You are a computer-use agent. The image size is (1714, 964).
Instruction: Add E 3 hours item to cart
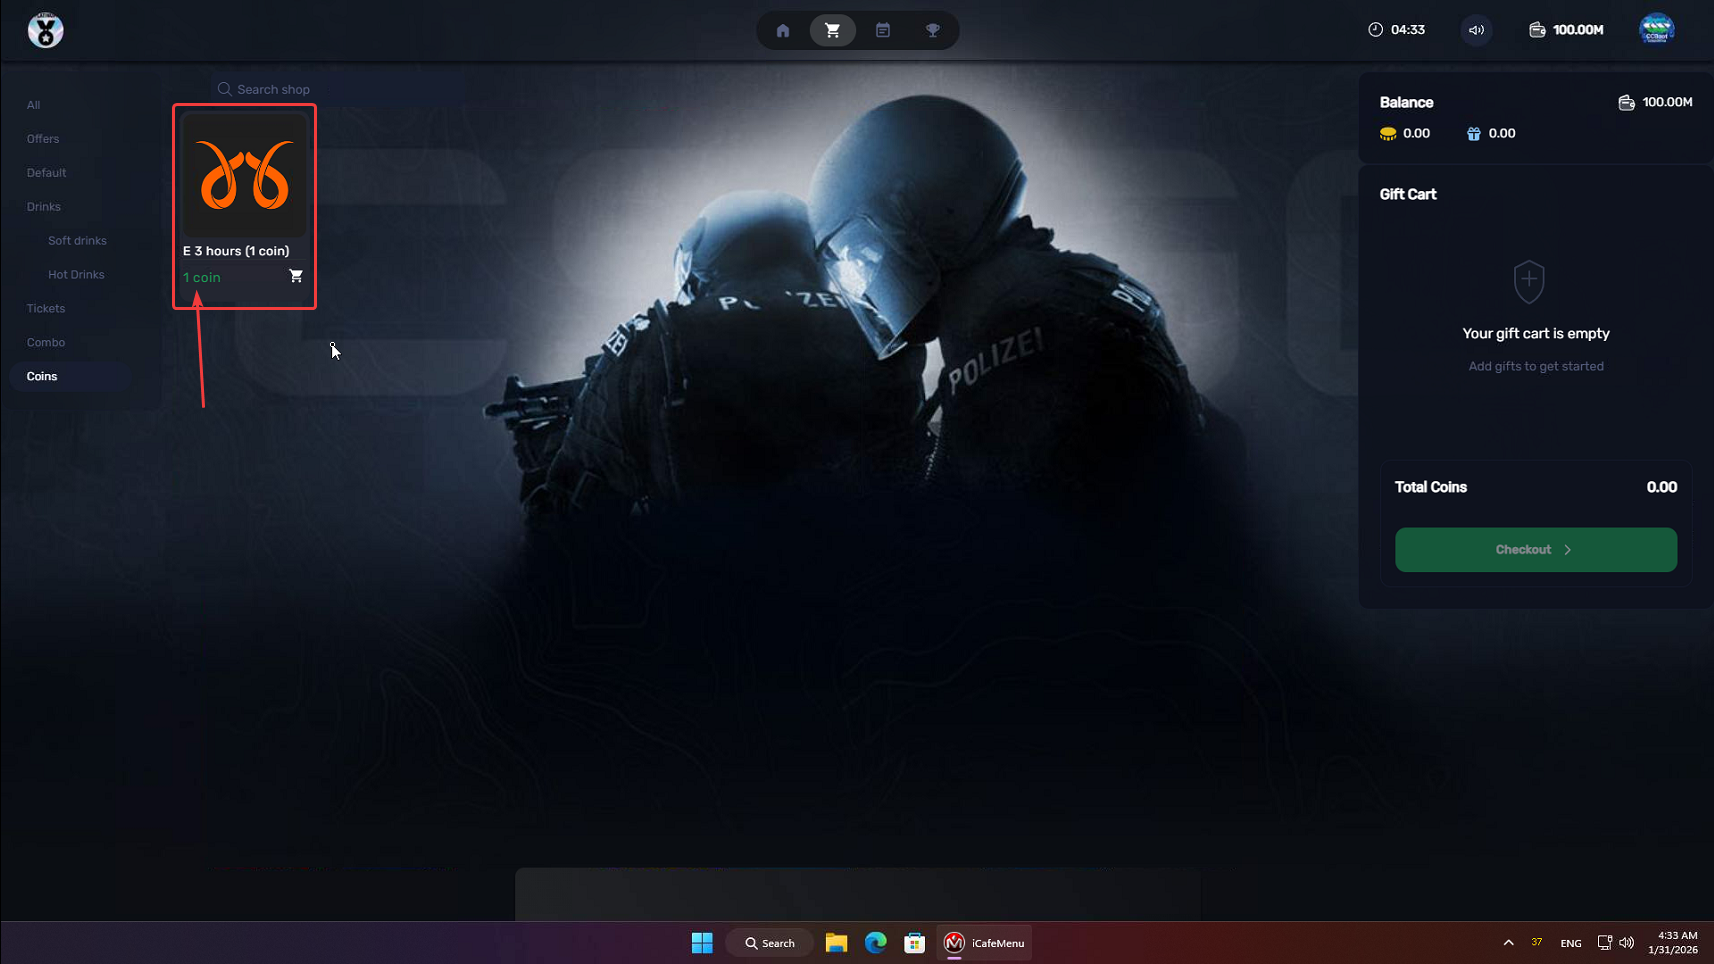[296, 276]
